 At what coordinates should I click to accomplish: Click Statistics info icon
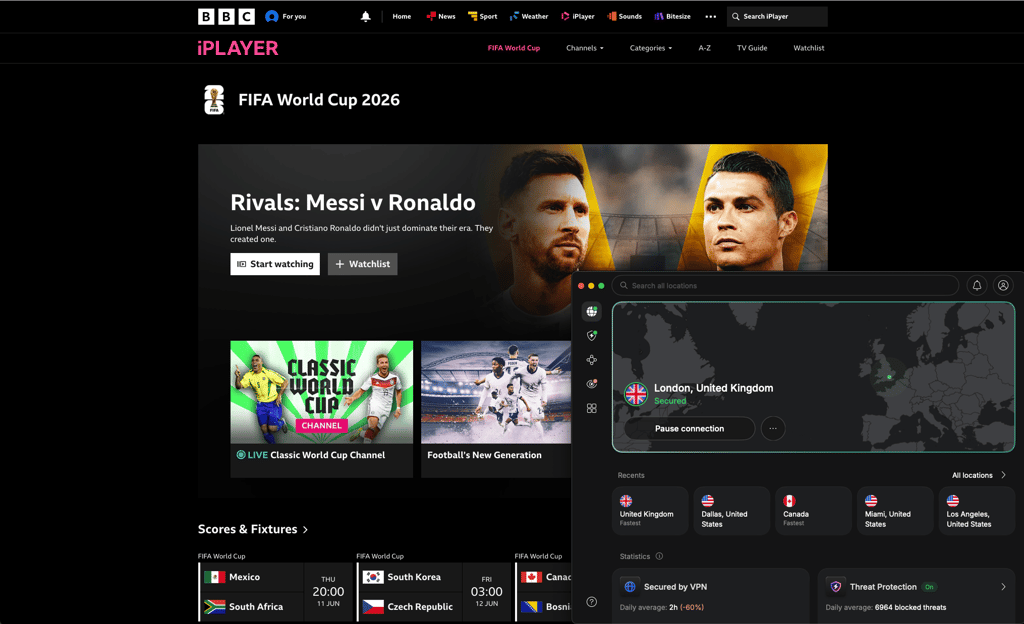click(660, 556)
